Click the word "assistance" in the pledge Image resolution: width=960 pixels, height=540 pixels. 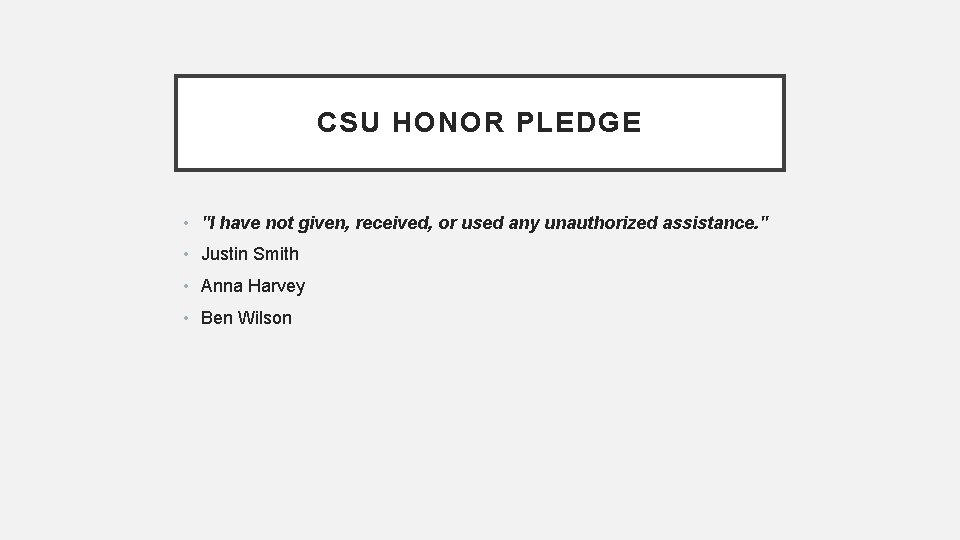point(712,222)
